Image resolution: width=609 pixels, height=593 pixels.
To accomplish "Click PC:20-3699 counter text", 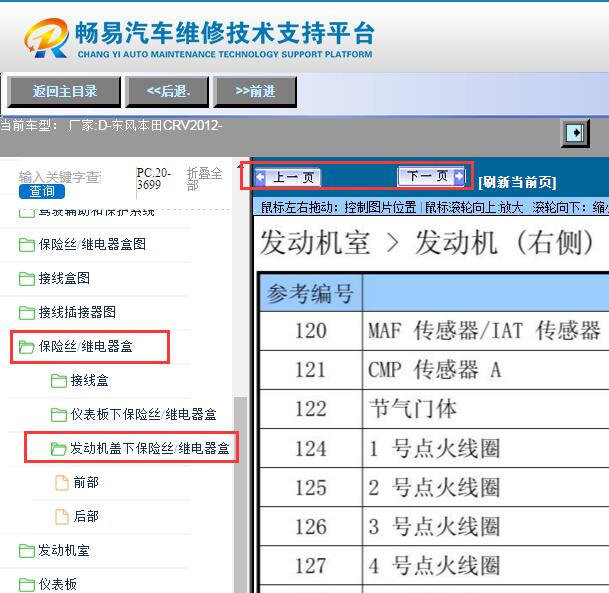I will 154,179.
